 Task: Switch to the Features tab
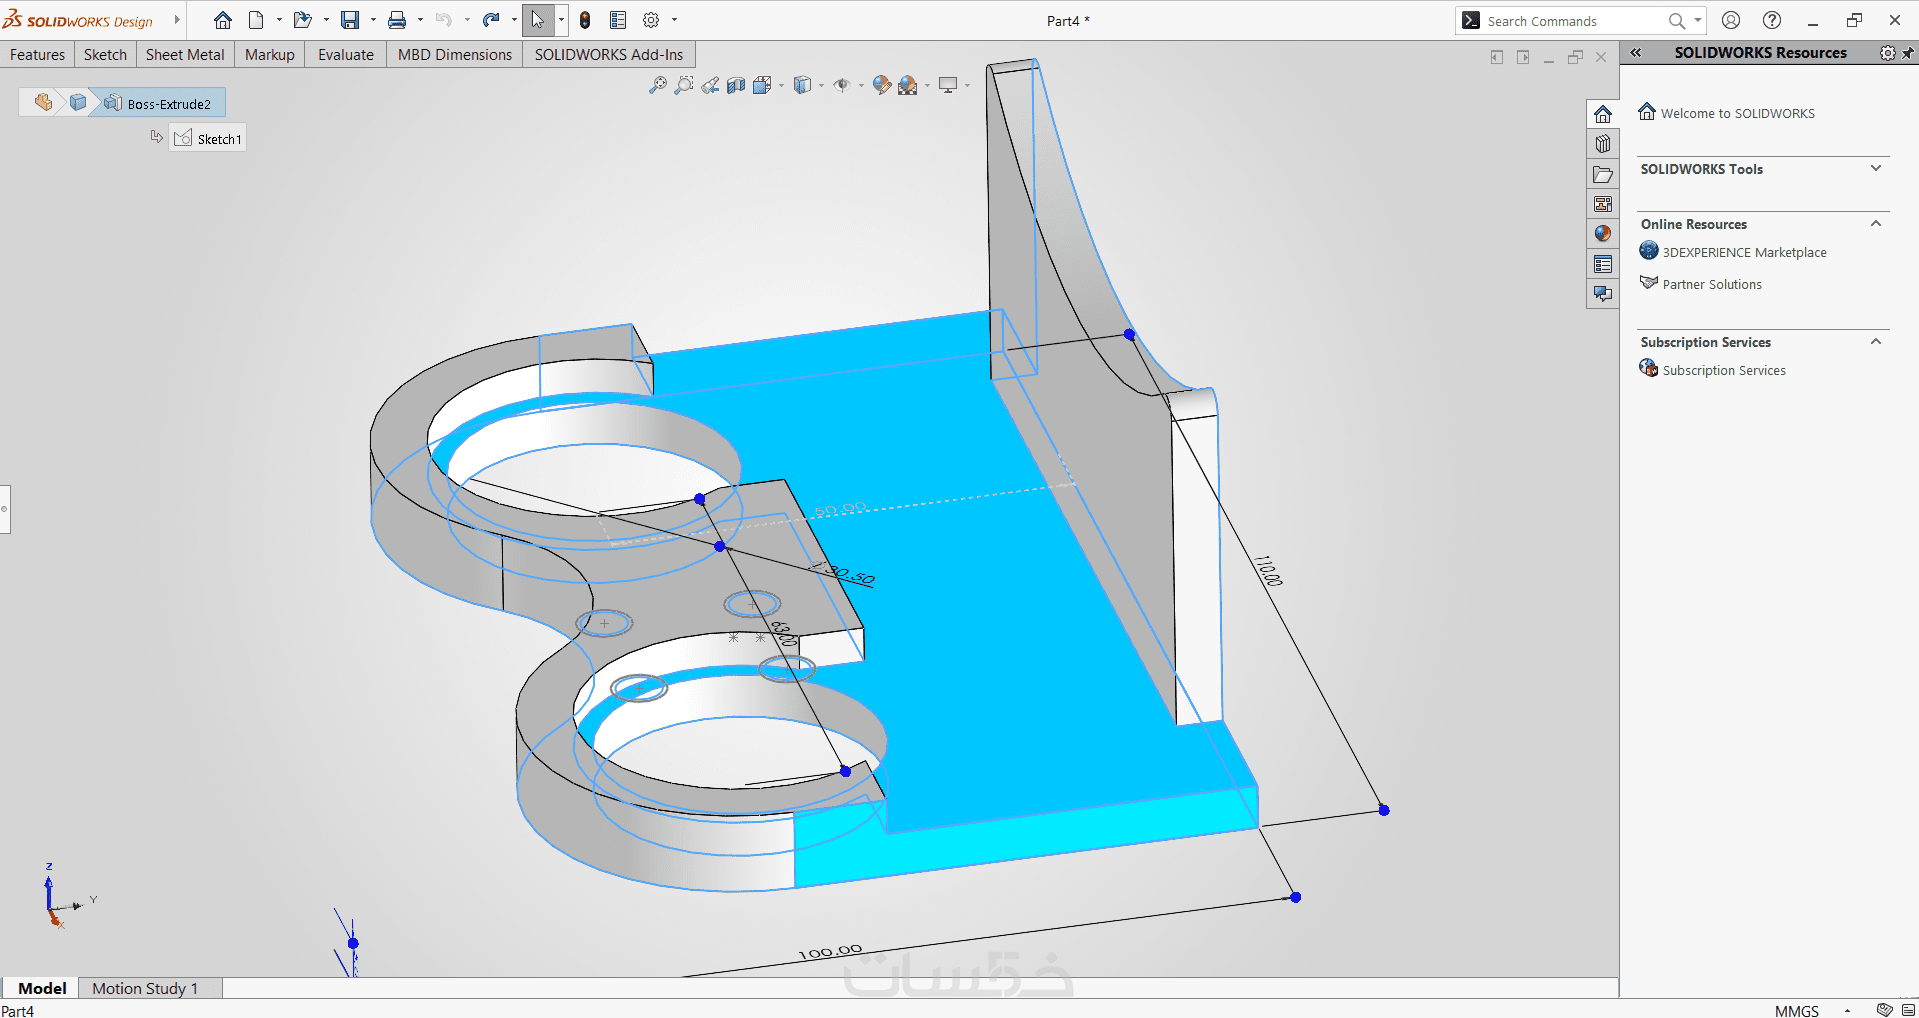(38, 55)
